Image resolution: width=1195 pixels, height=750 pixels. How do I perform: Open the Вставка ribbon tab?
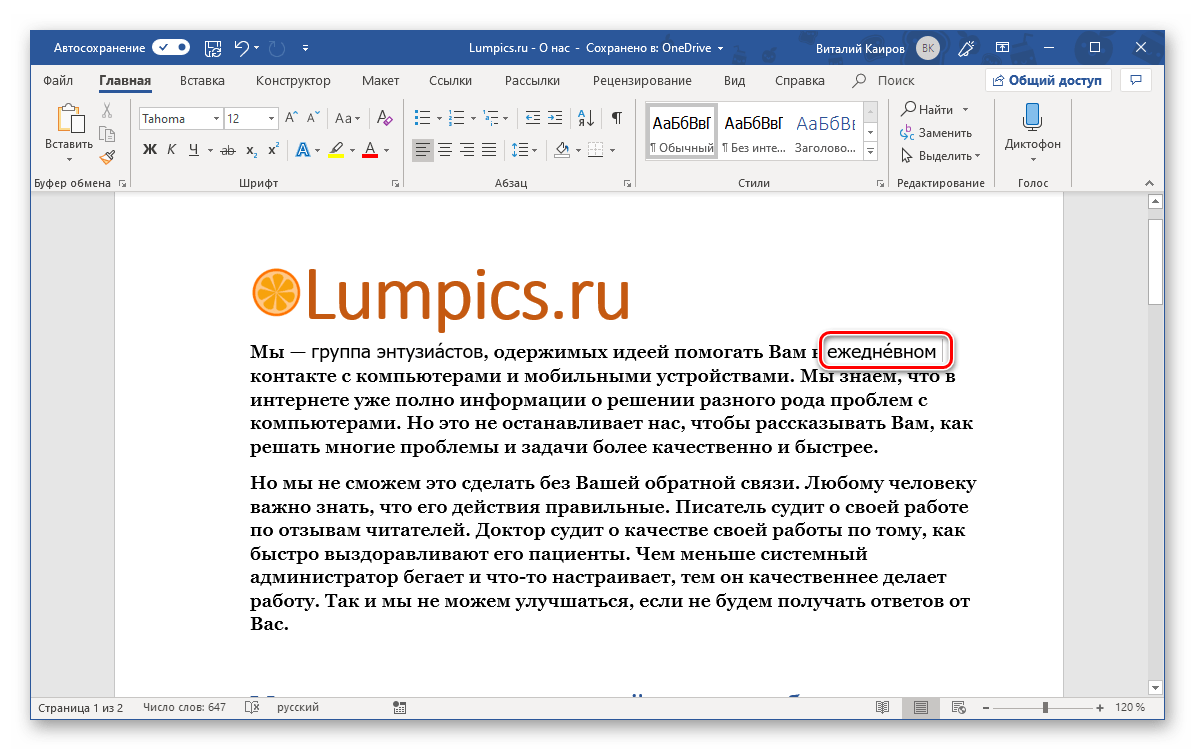click(202, 81)
